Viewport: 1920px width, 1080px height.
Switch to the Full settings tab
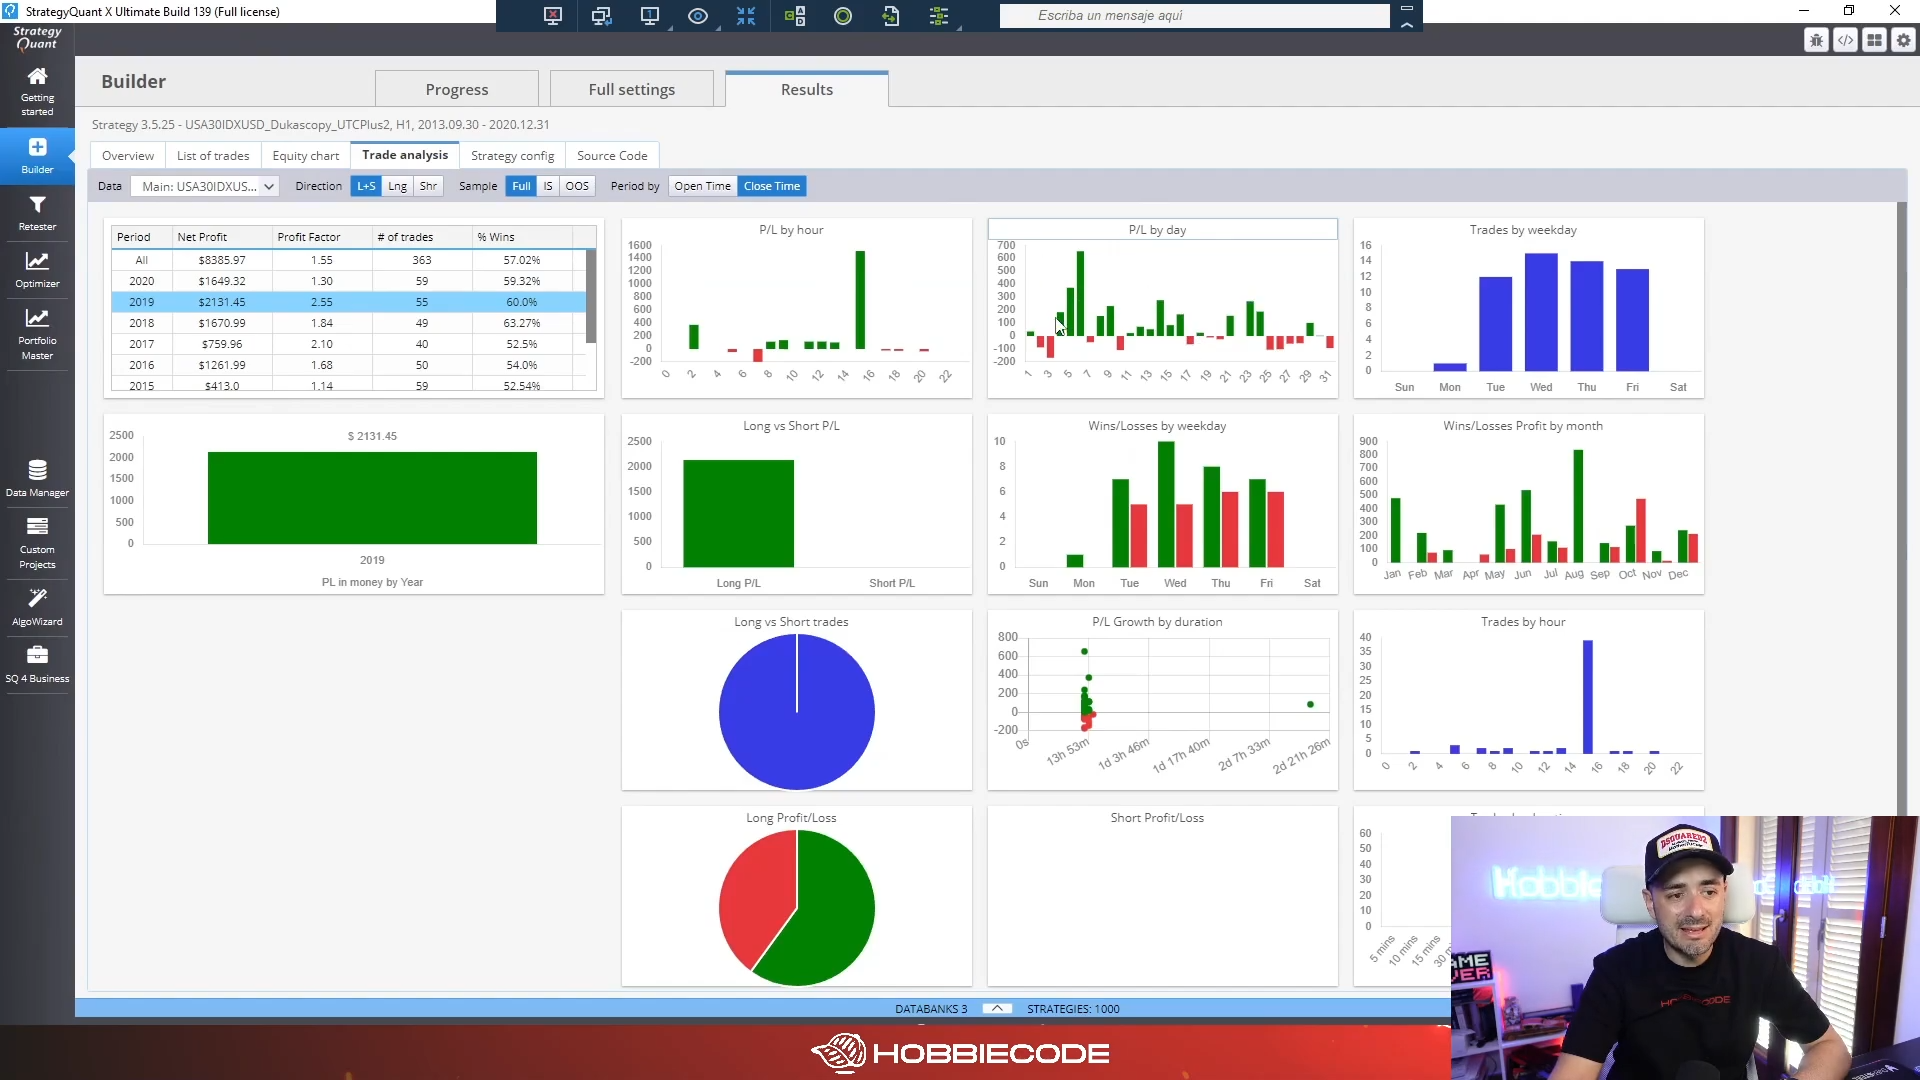click(x=632, y=89)
